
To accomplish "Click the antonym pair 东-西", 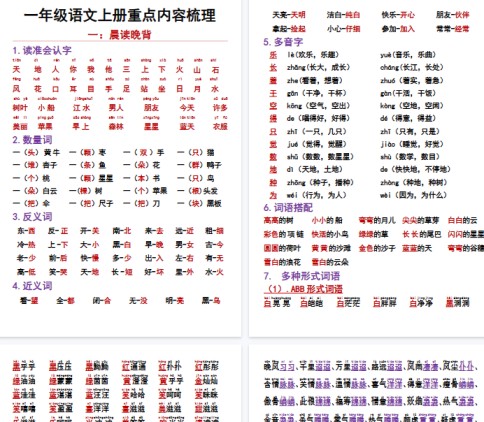I will (x=26, y=231).
